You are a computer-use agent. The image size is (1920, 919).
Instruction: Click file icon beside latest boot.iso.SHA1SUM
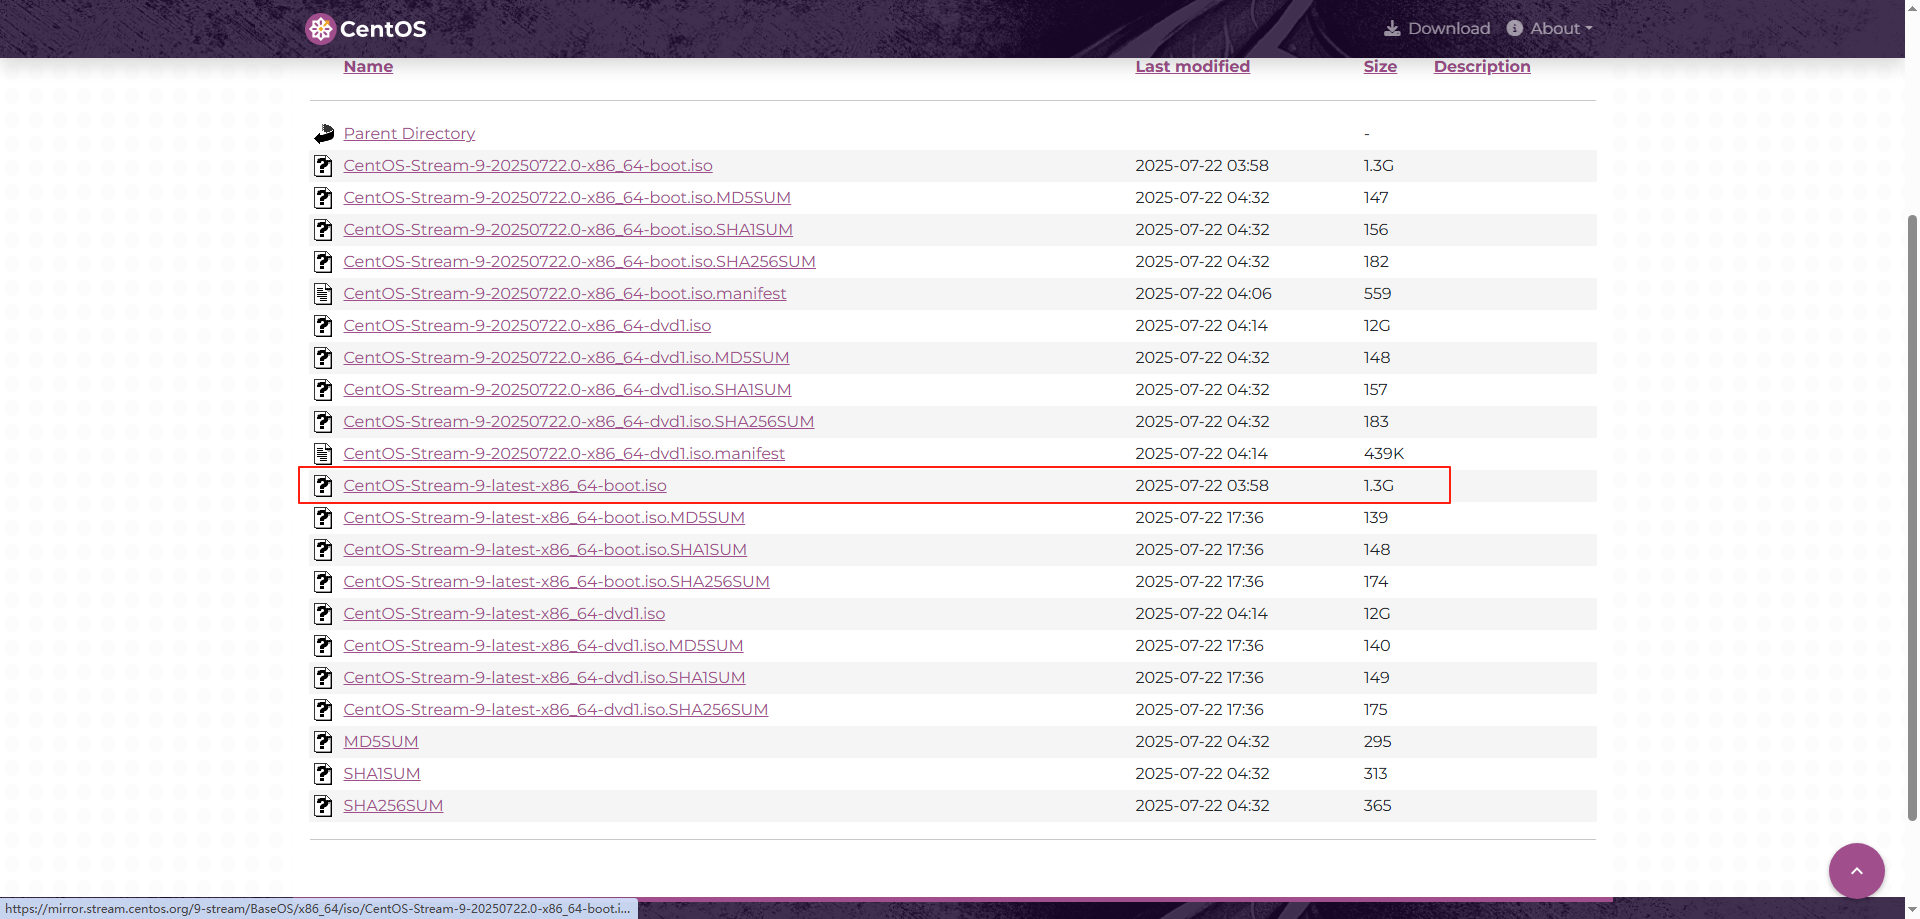click(323, 550)
